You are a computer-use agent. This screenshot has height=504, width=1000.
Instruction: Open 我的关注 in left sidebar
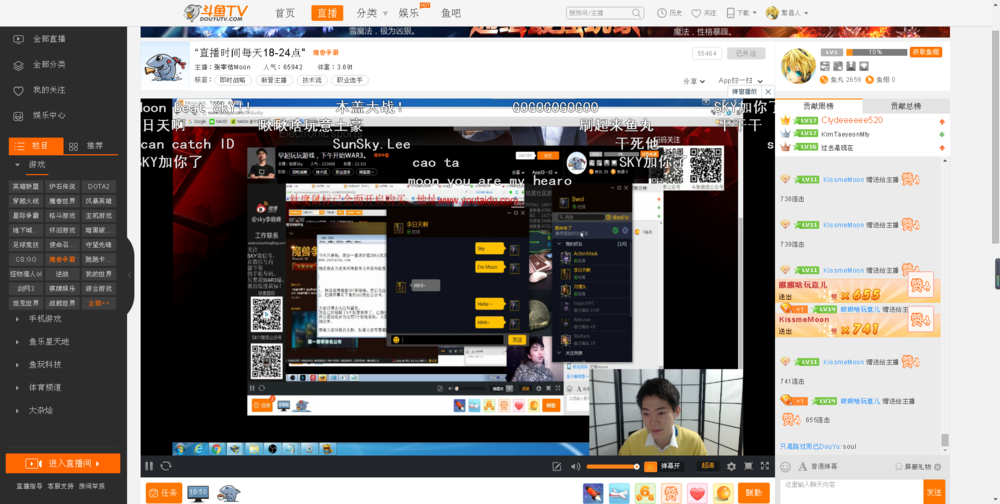pos(48,90)
